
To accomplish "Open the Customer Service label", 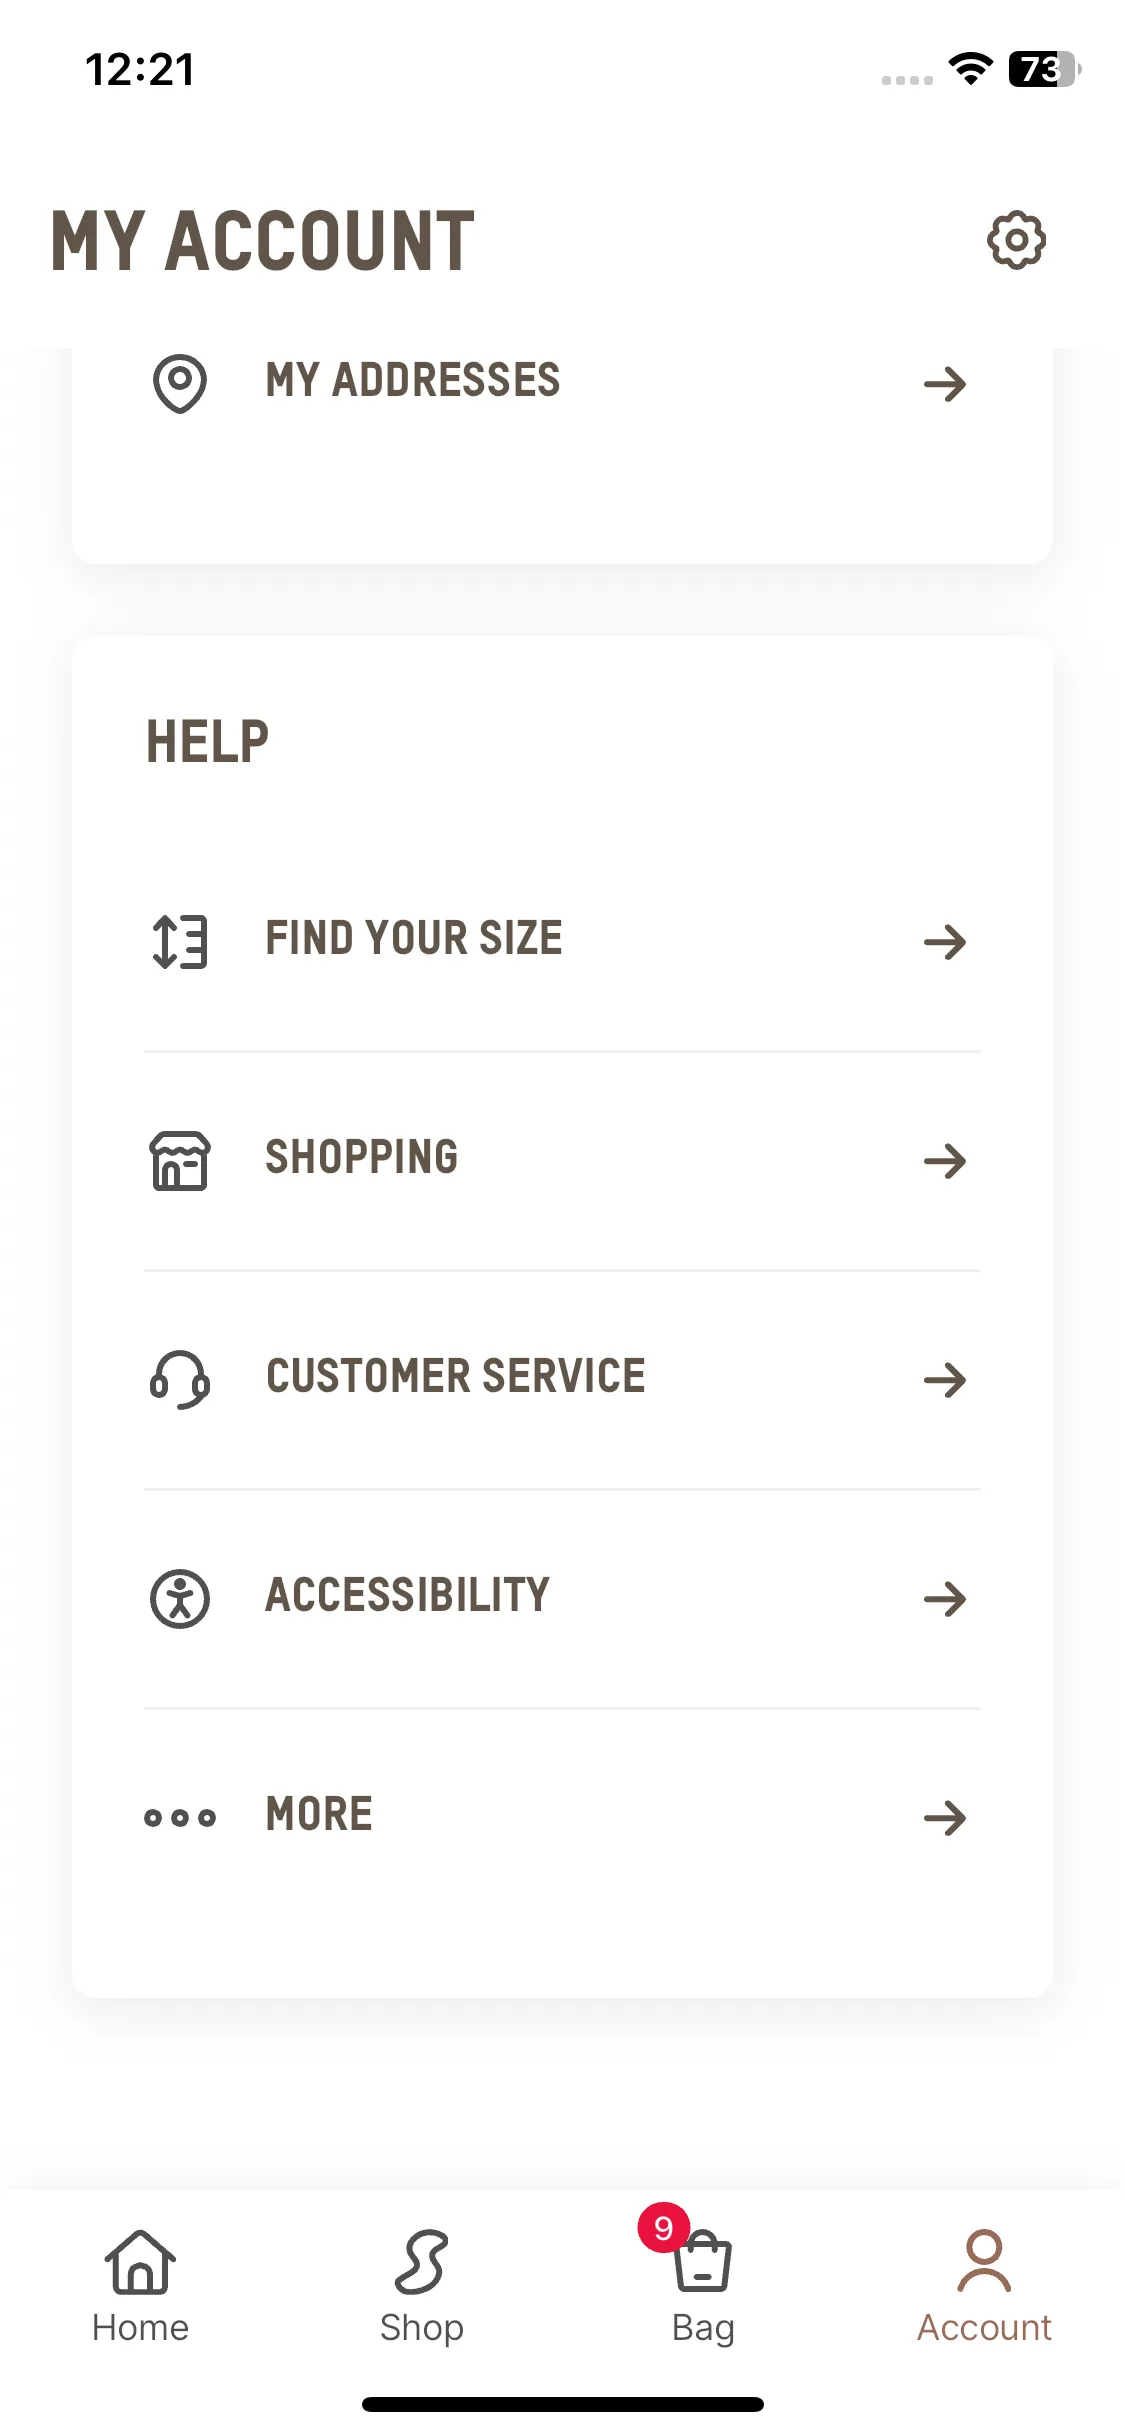I will [x=455, y=1376].
